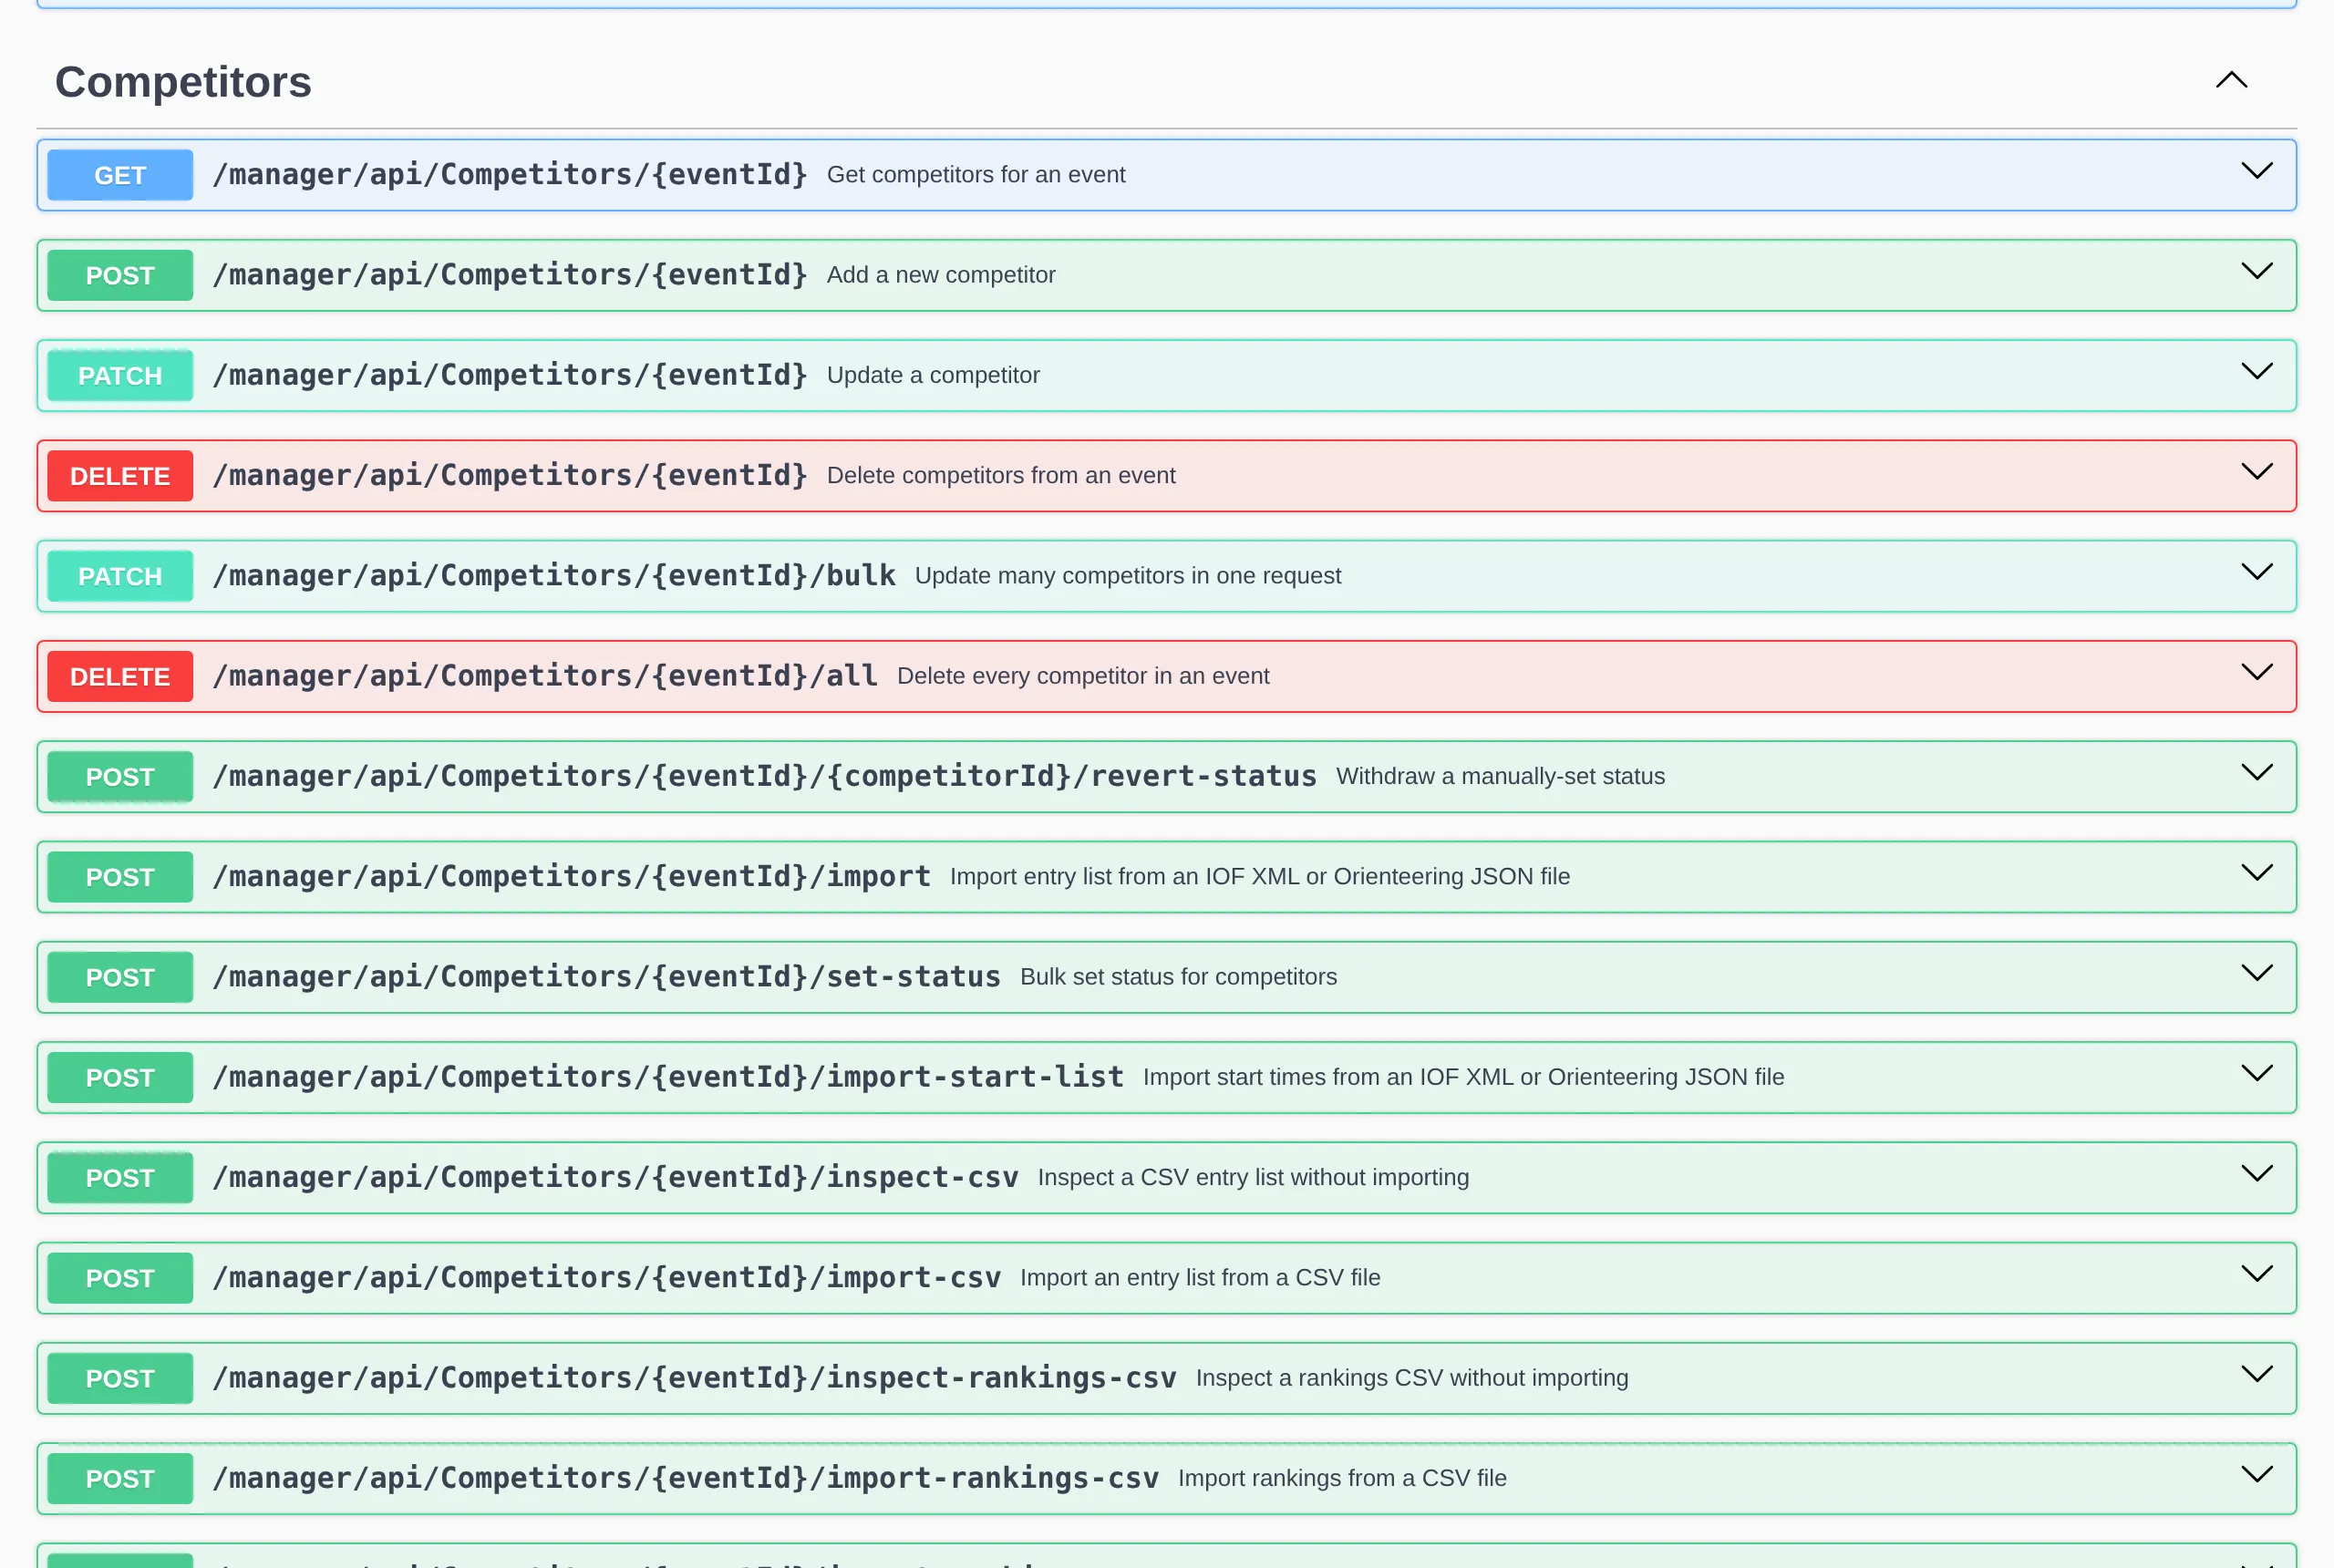Expand the bulk update competitors chevron
Viewport: 2334px width, 1568px height.
pos(2256,572)
